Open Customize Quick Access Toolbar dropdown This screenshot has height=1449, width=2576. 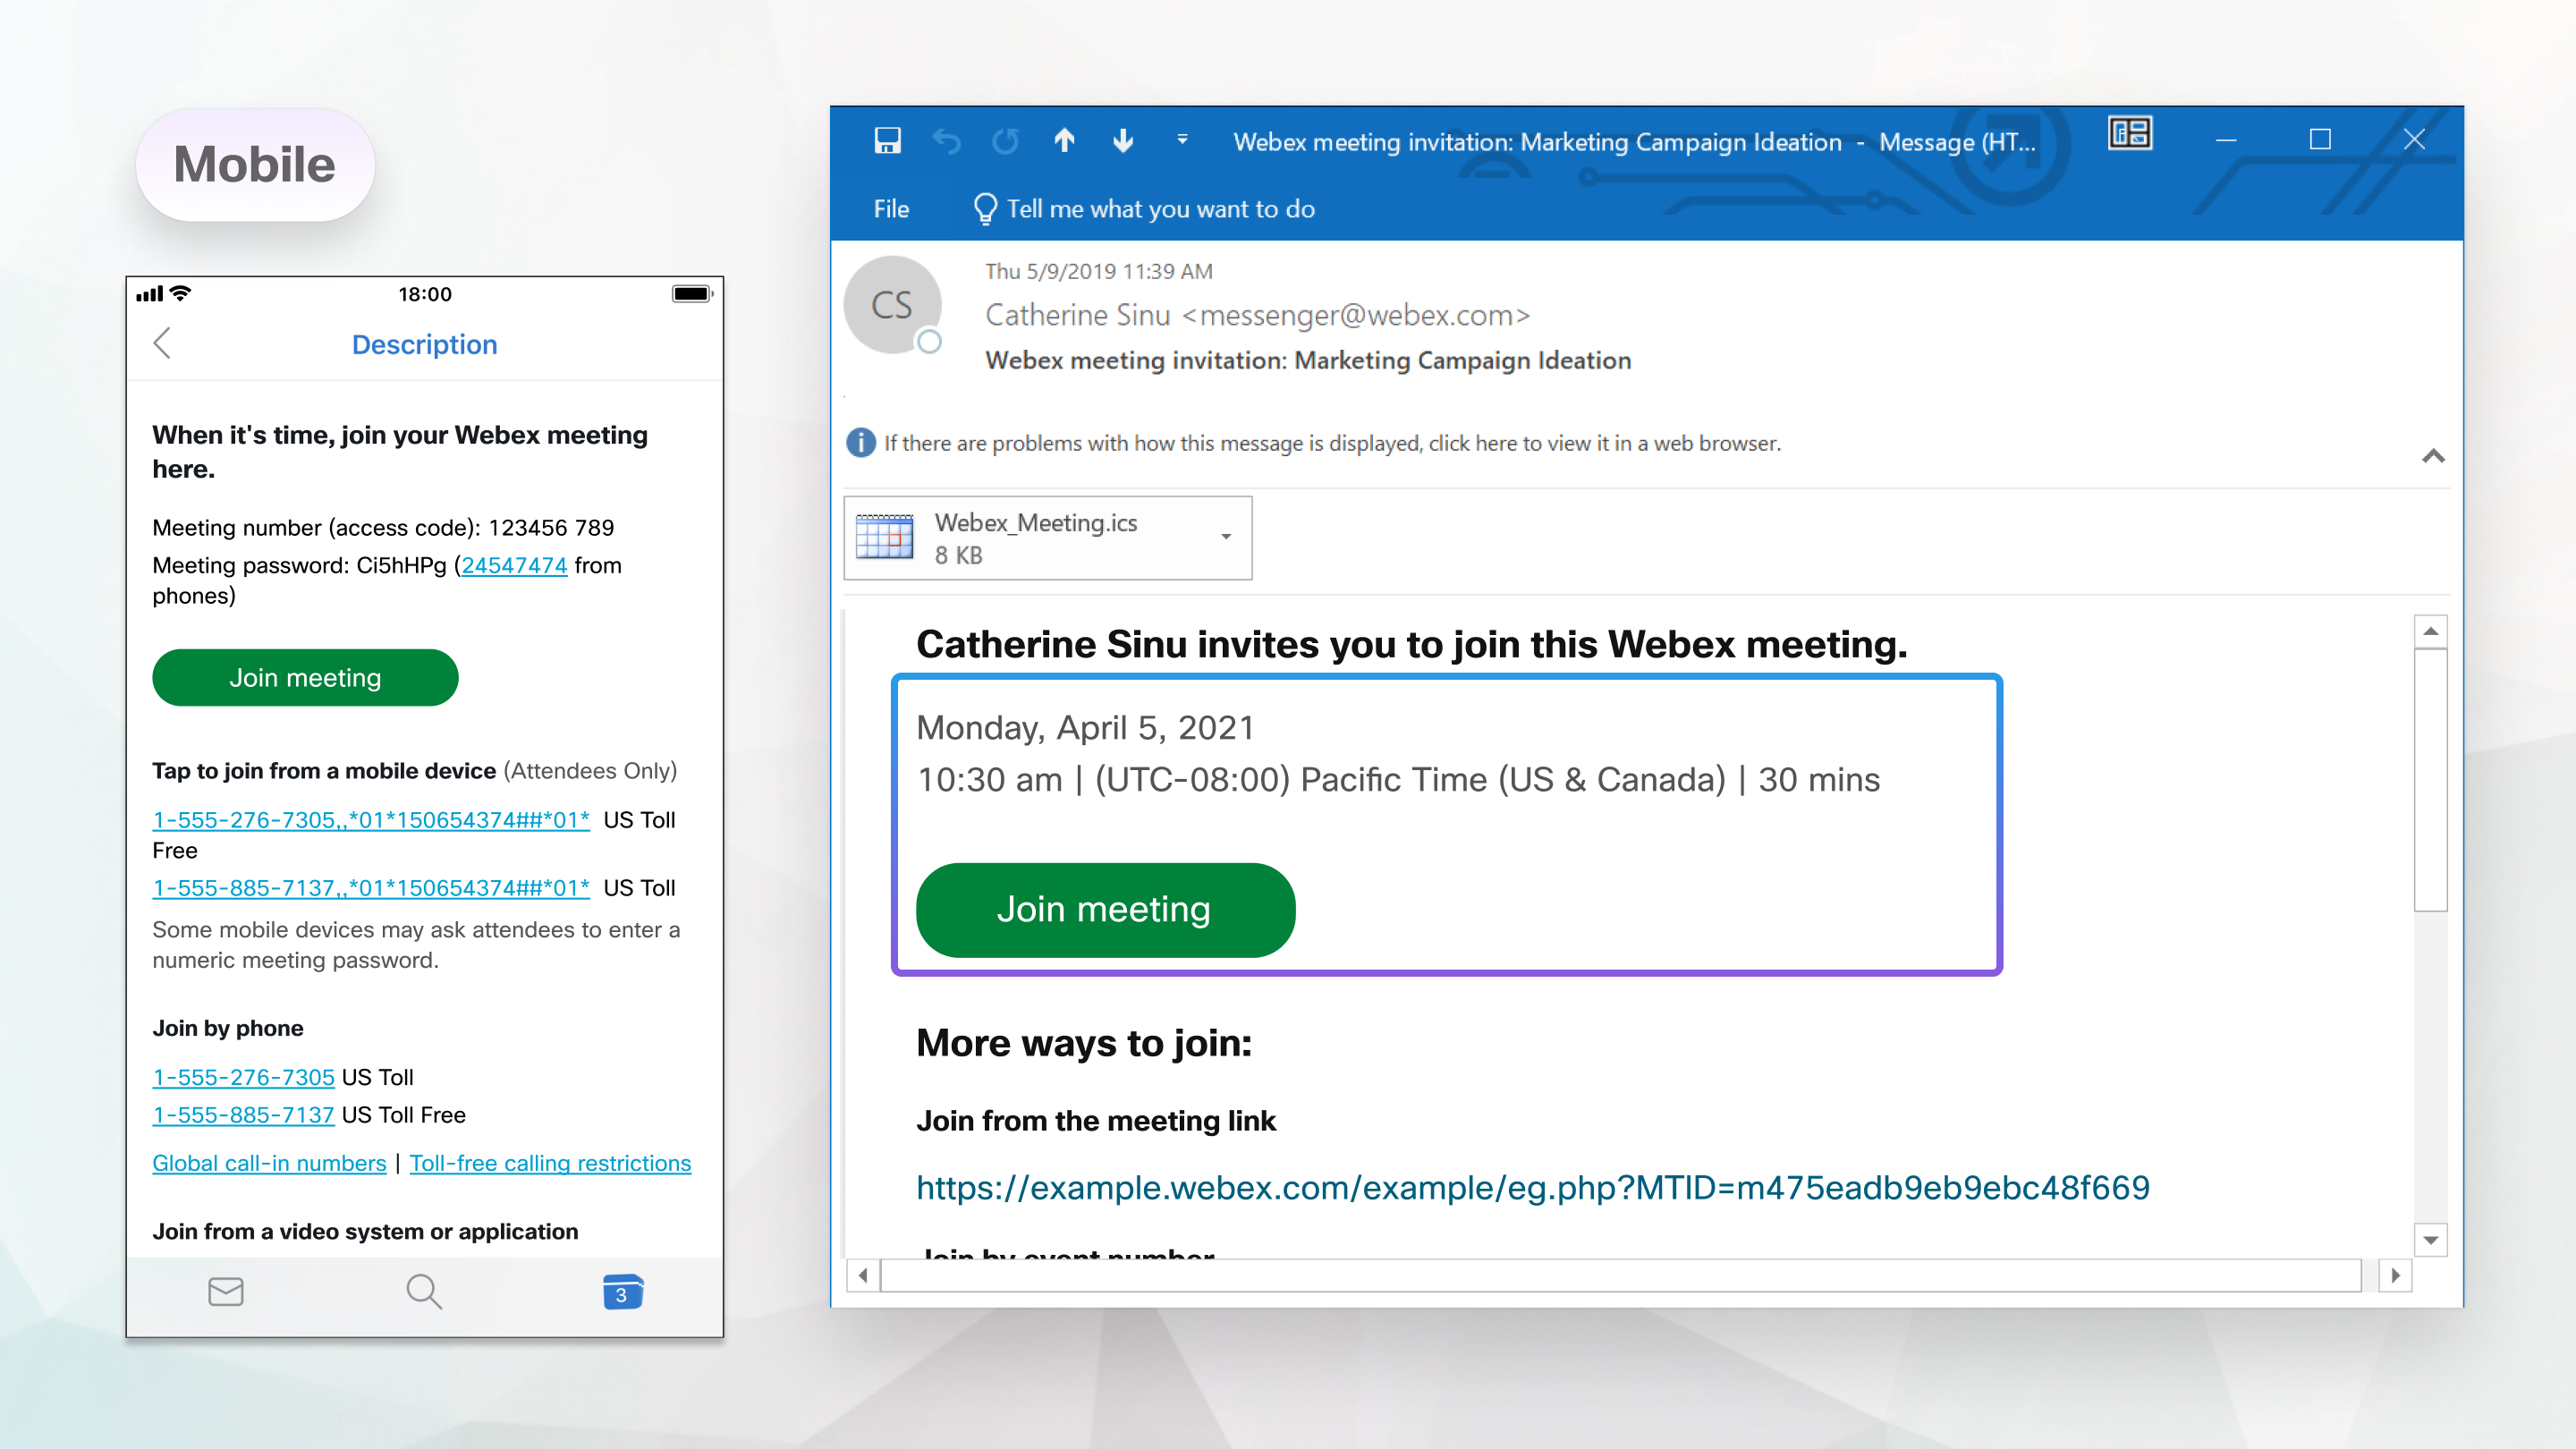tap(1182, 140)
